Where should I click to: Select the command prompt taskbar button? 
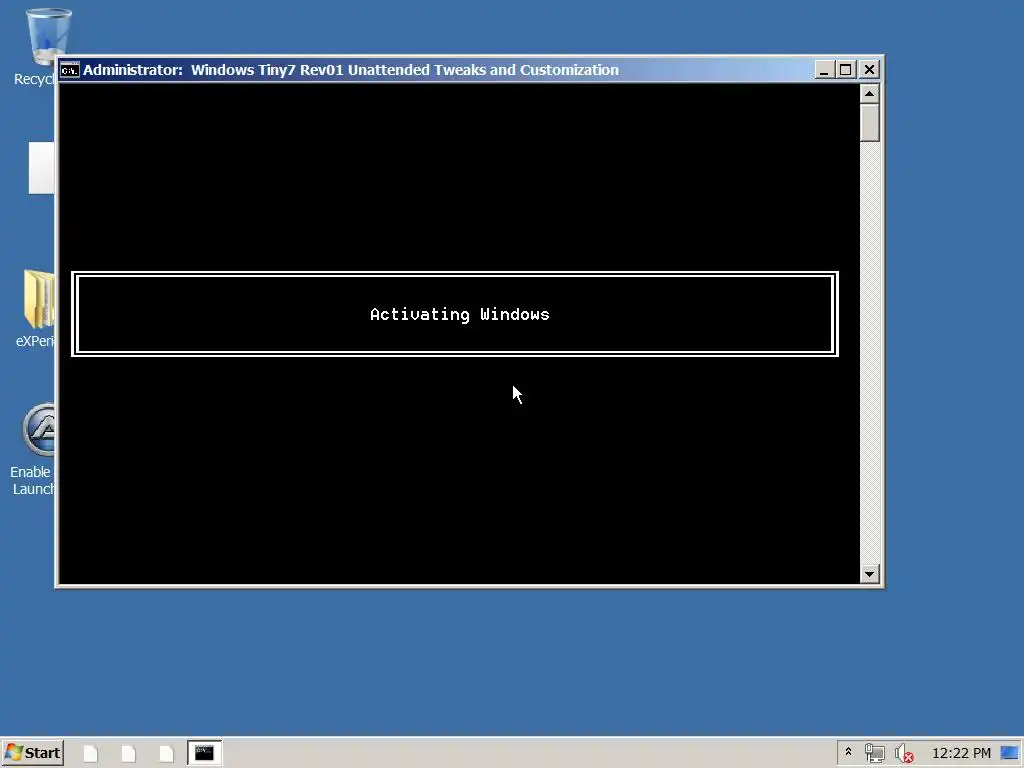(204, 753)
